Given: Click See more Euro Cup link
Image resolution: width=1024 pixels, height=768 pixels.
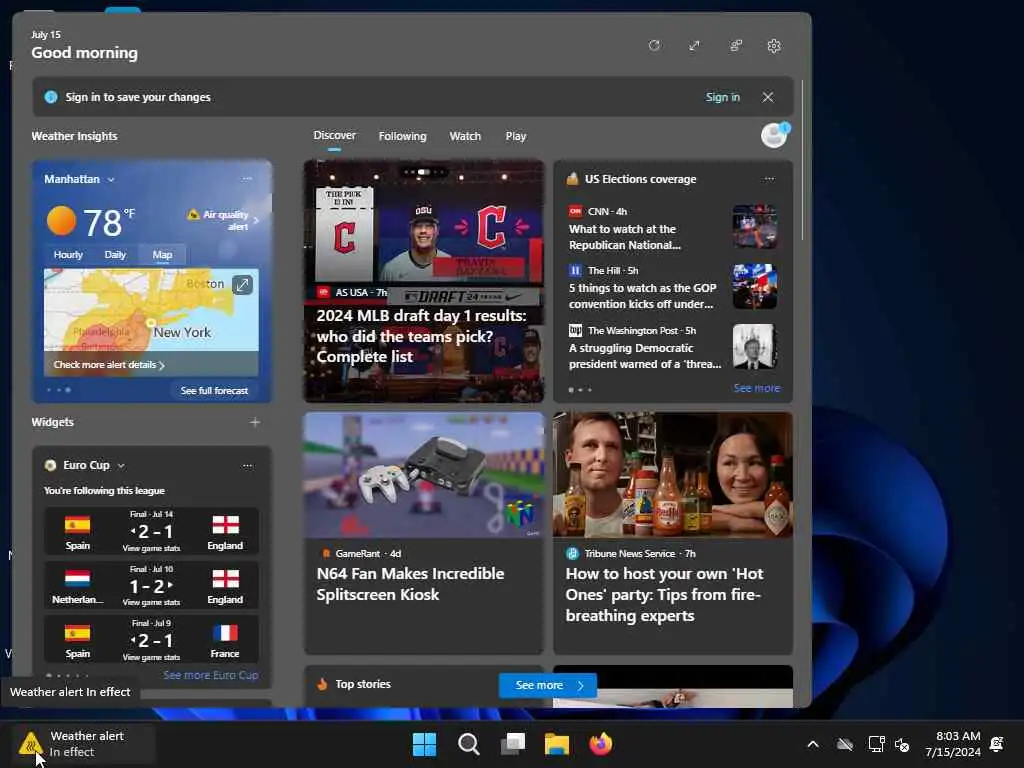Looking at the screenshot, I should [210, 675].
